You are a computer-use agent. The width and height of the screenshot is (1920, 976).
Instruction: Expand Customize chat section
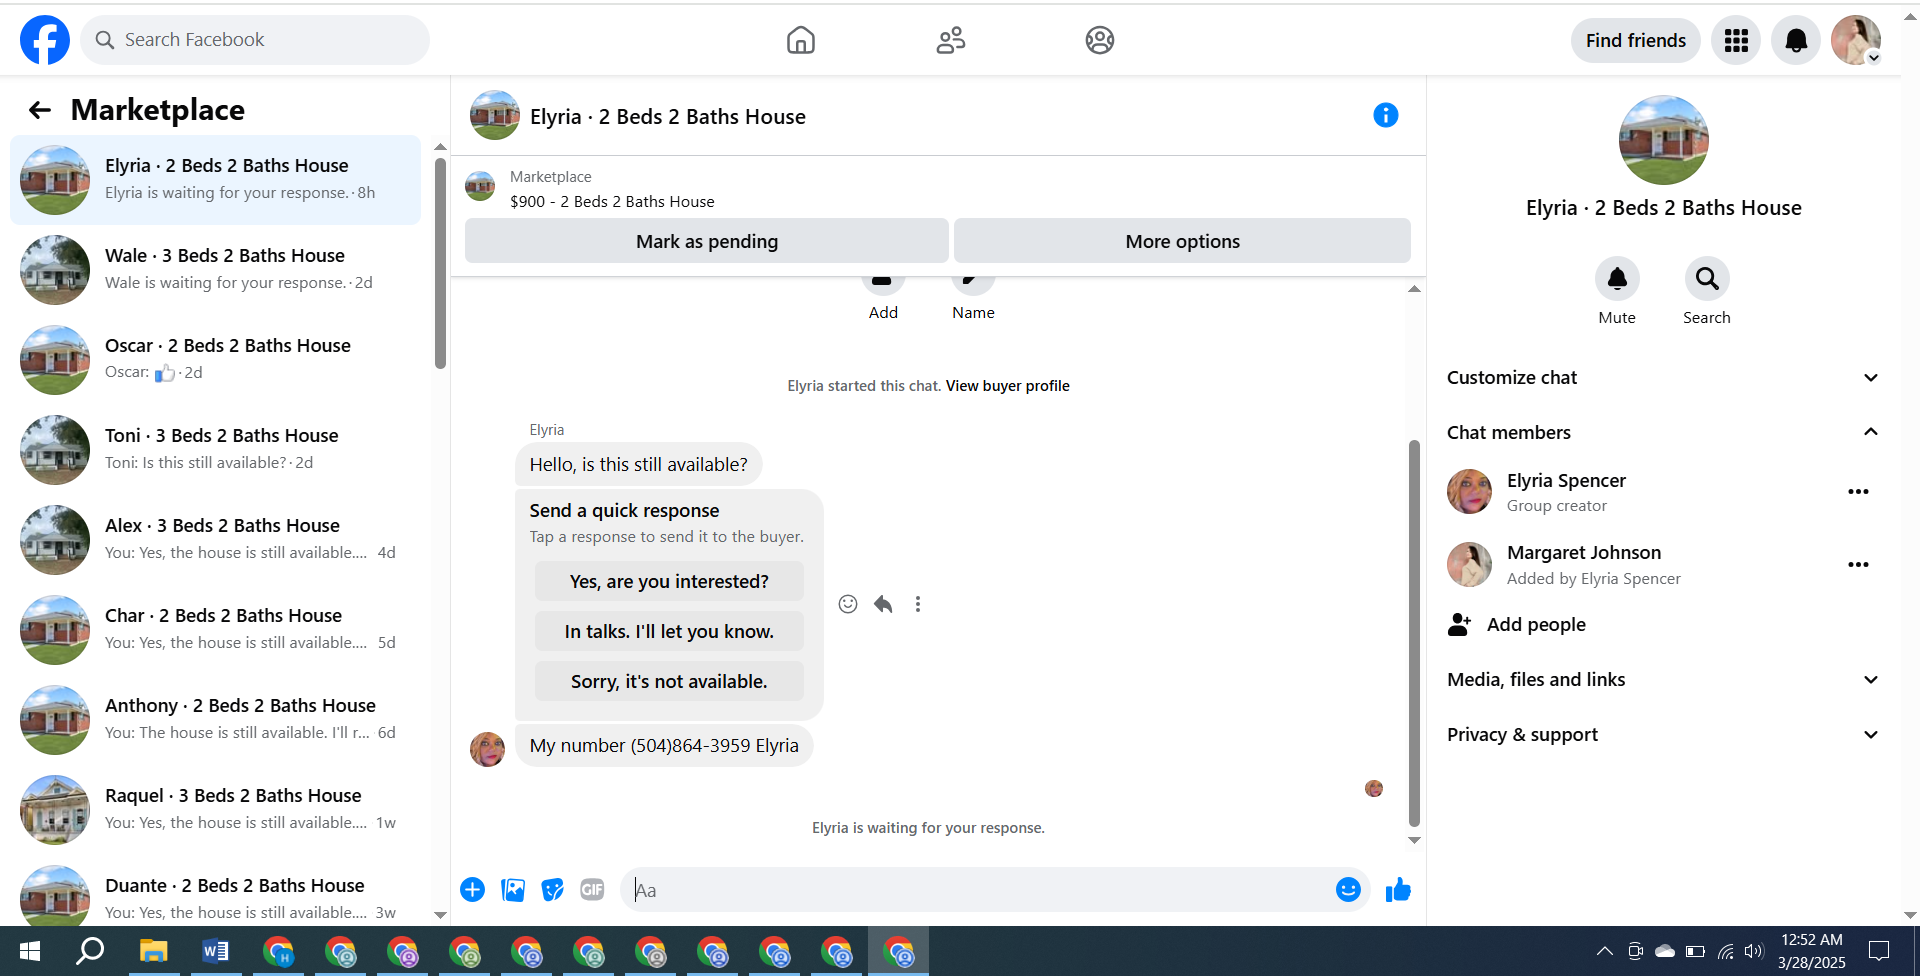pyautogui.click(x=1664, y=378)
